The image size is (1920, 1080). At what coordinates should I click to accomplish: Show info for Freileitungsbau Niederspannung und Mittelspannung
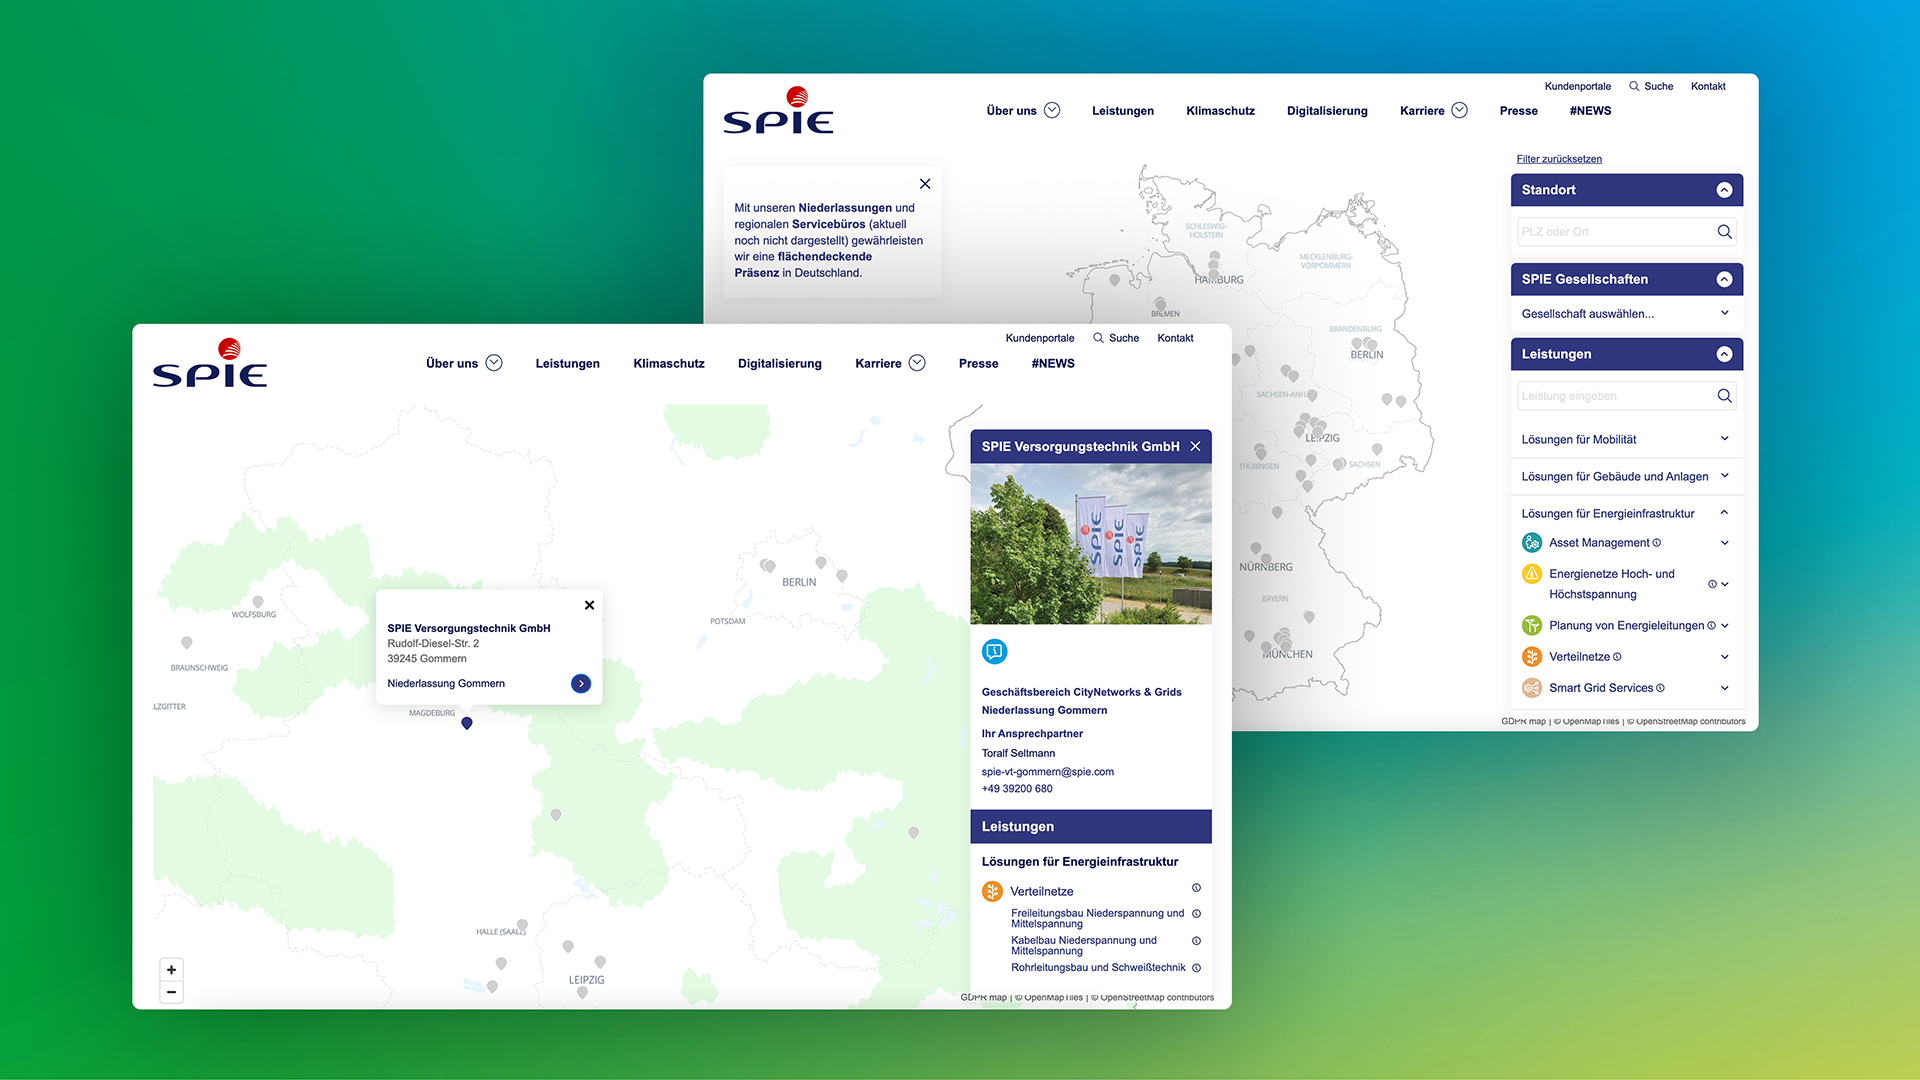coord(1196,913)
